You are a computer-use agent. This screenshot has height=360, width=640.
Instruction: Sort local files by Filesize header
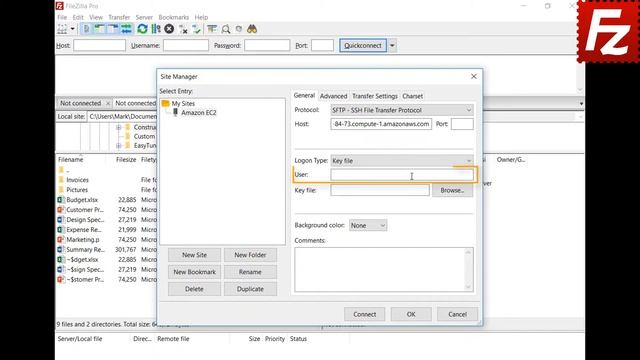[126, 160]
